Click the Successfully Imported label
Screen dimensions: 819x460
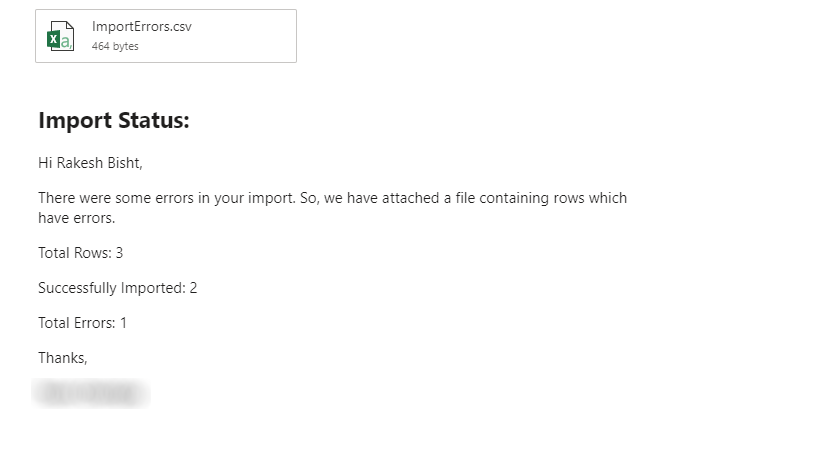tap(111, 288)
